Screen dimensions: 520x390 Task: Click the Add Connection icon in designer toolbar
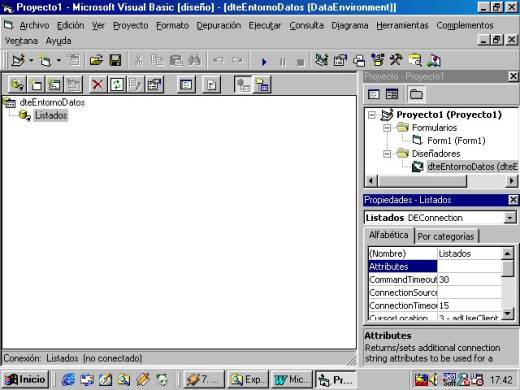pos(17,84)
